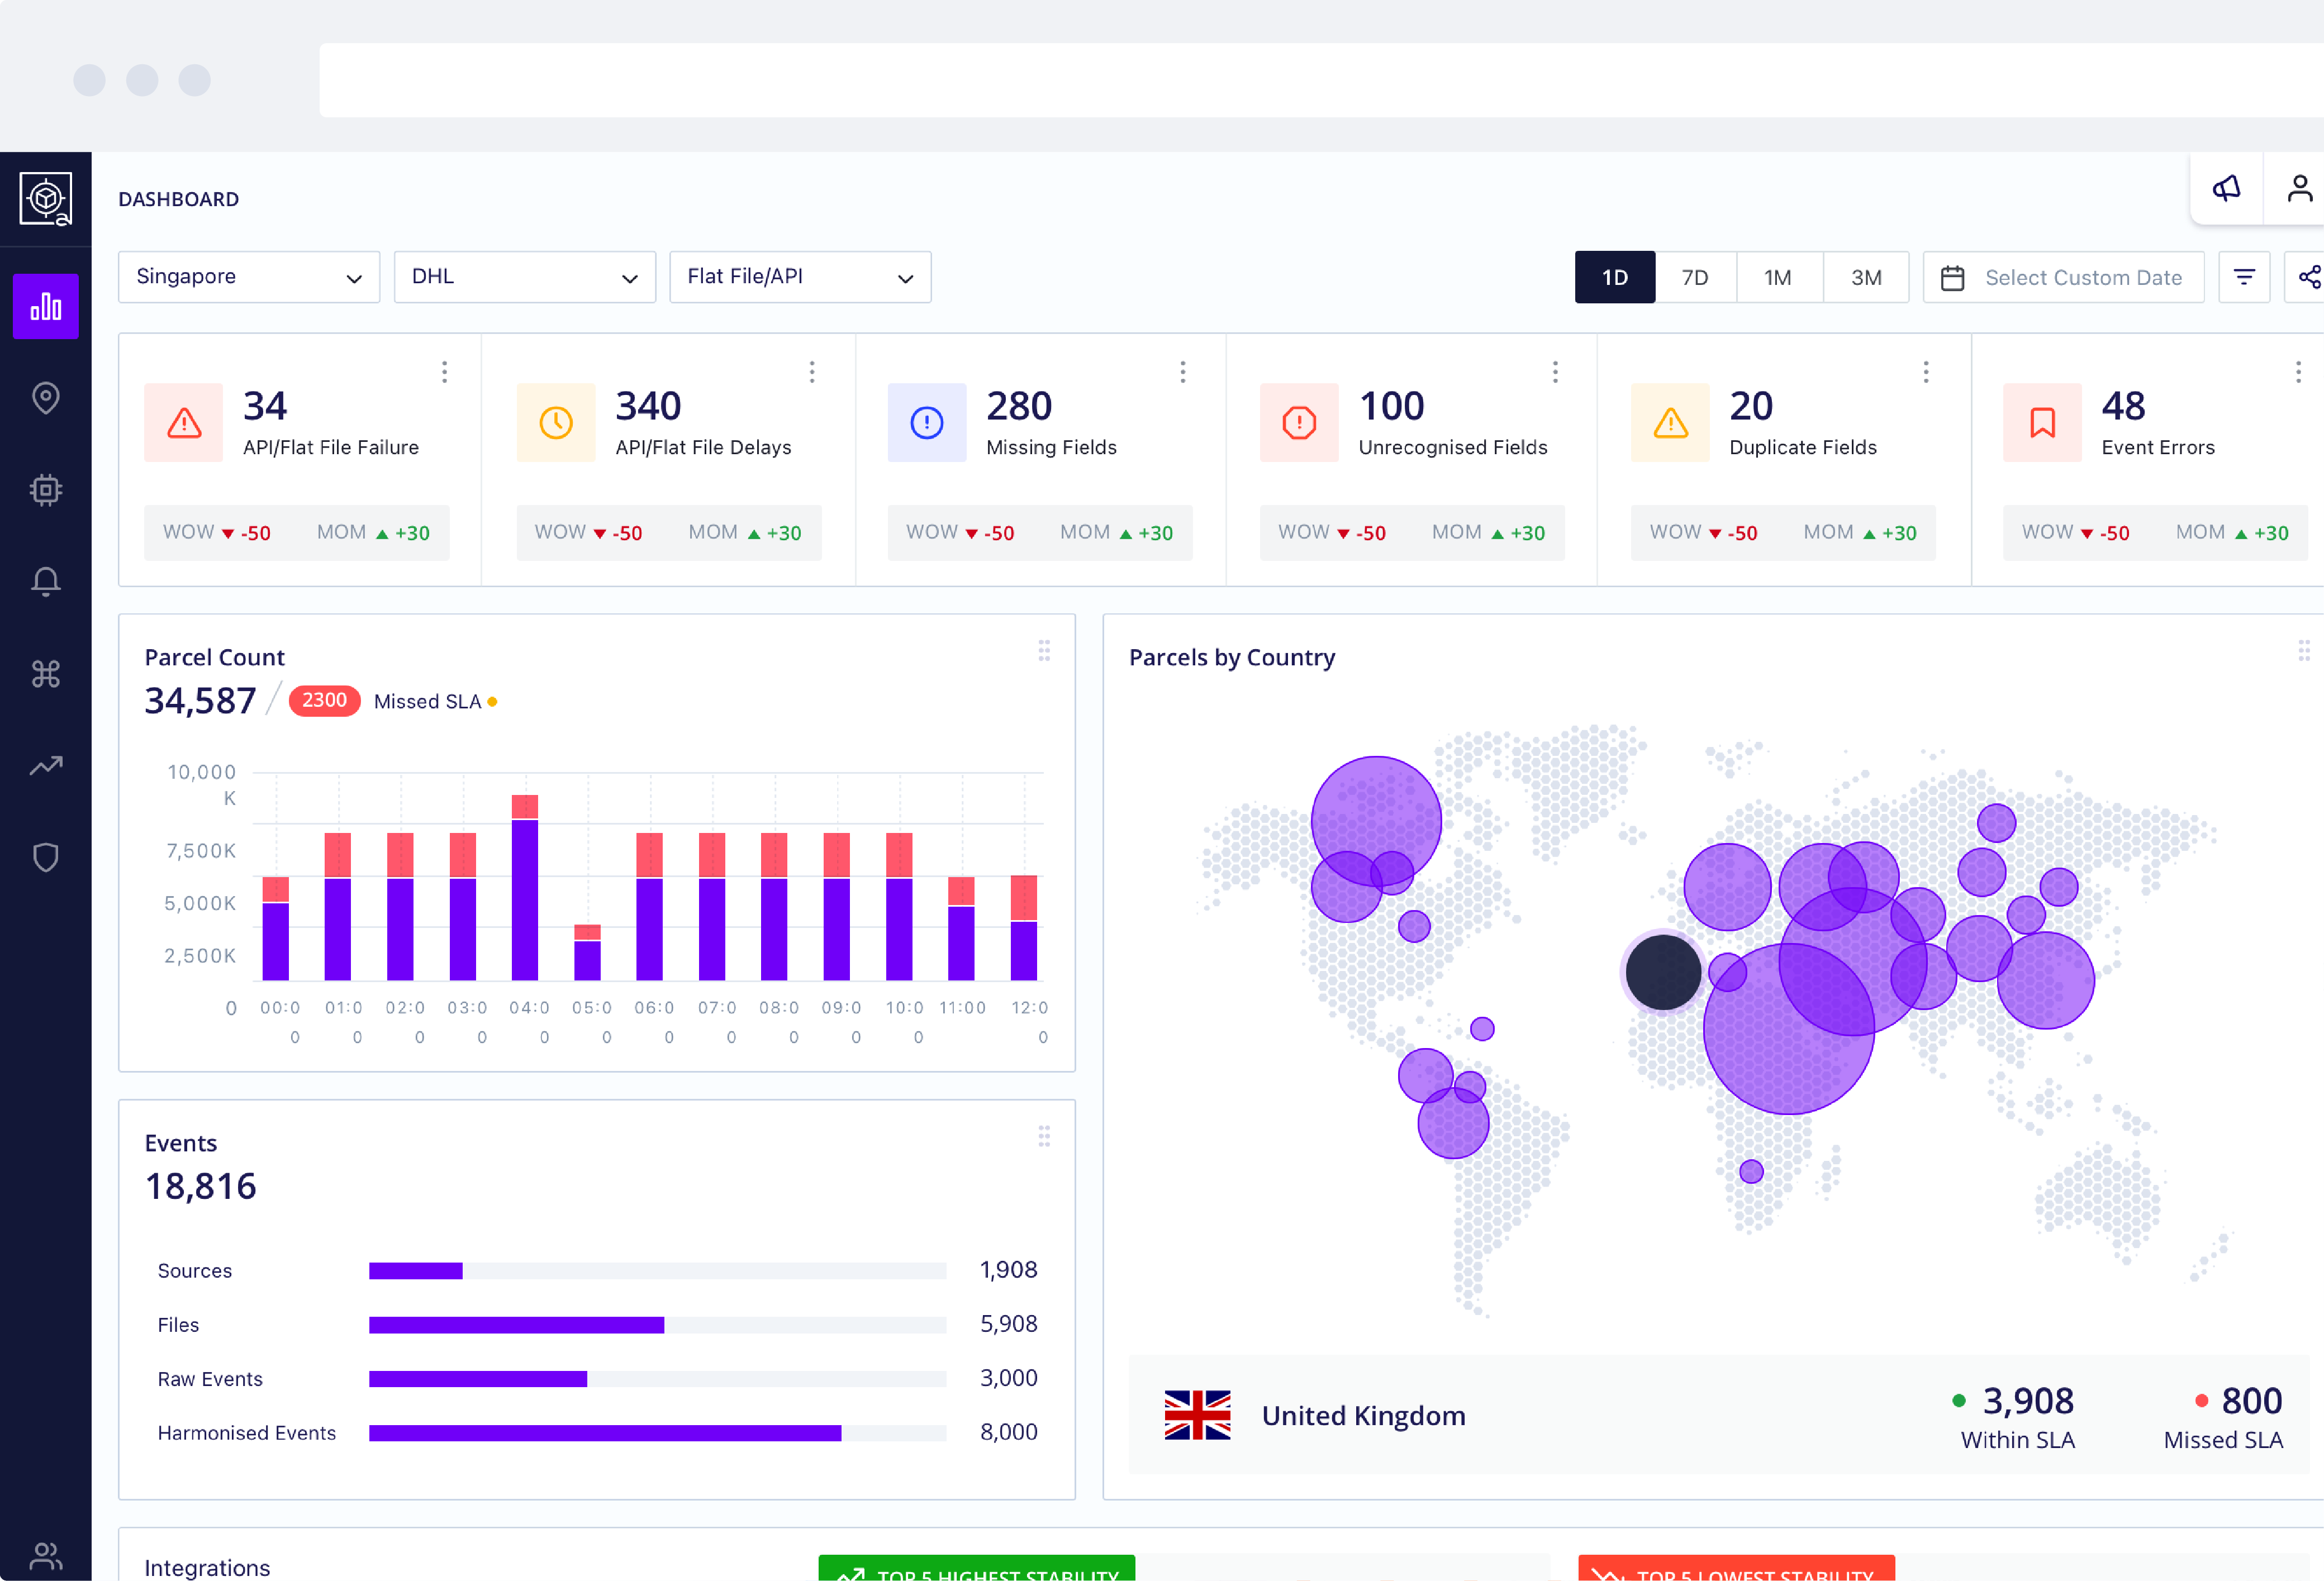
Task: Open the Singapore region dropdown
Action: point(248,277)
